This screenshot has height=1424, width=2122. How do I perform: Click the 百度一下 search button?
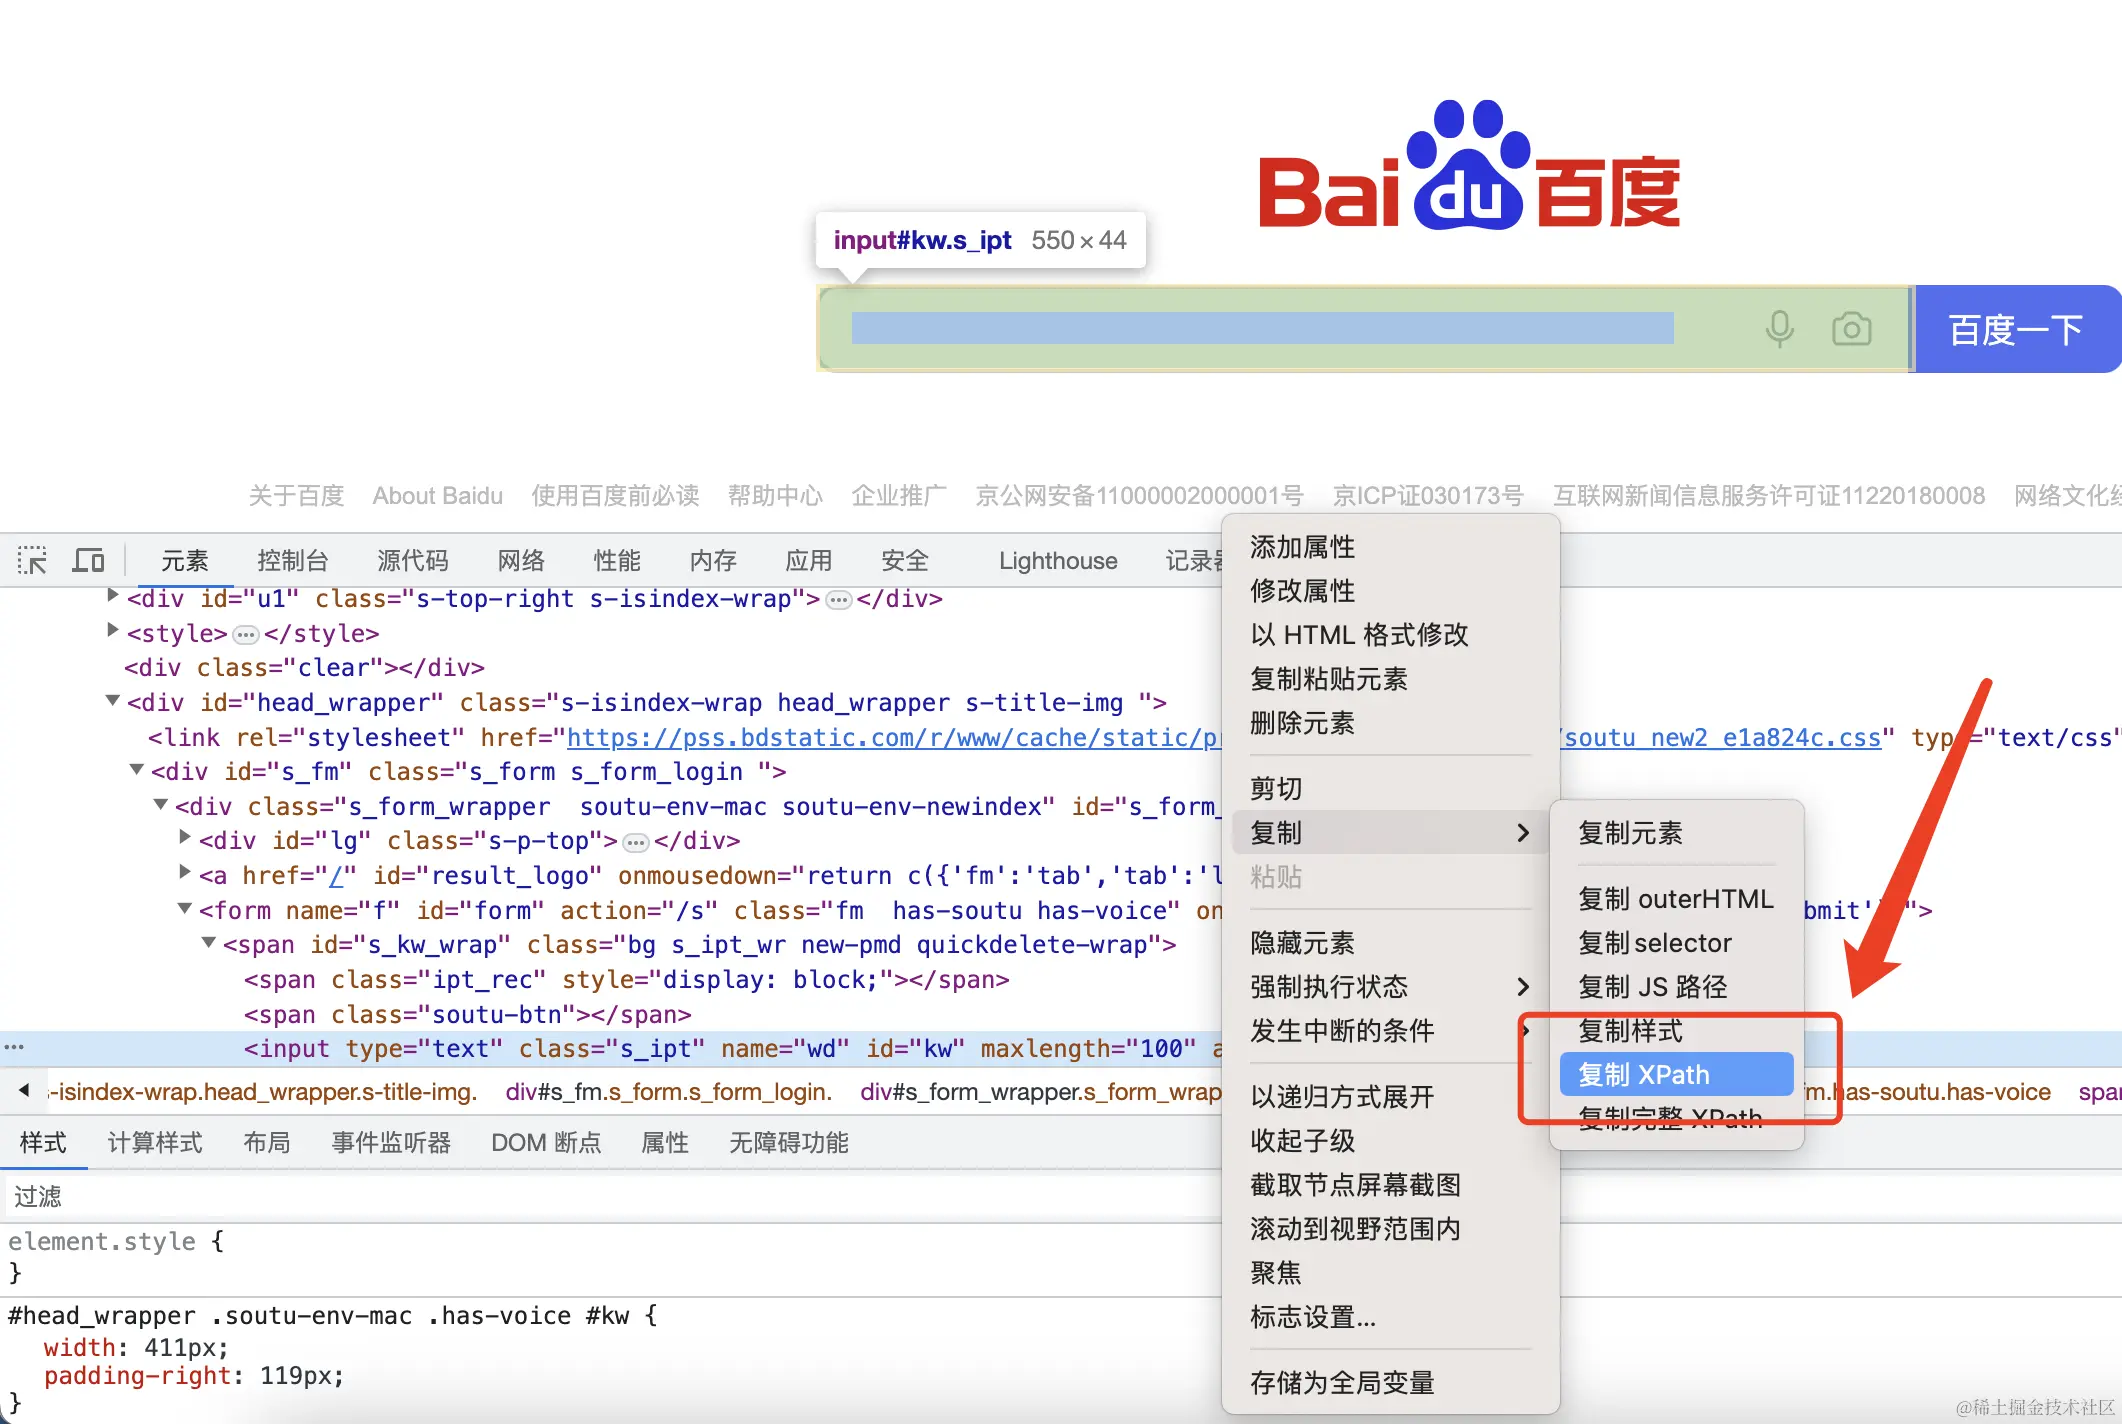click(2015, 329)
